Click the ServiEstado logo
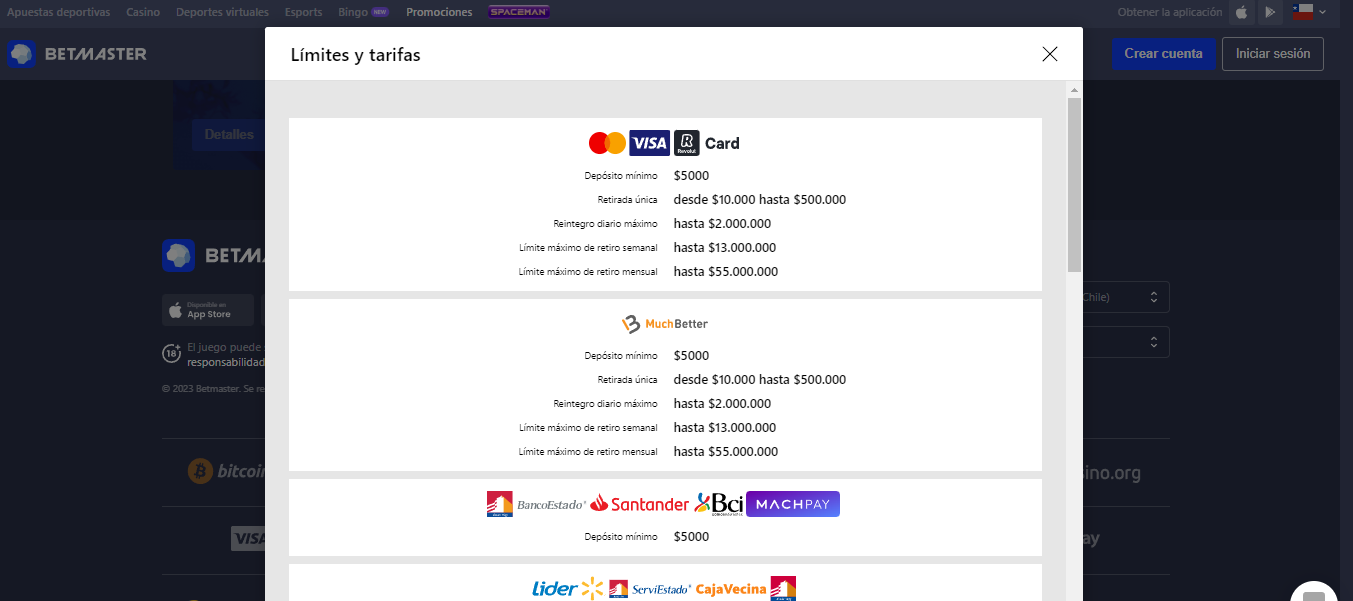 click(x=650, y=589)
